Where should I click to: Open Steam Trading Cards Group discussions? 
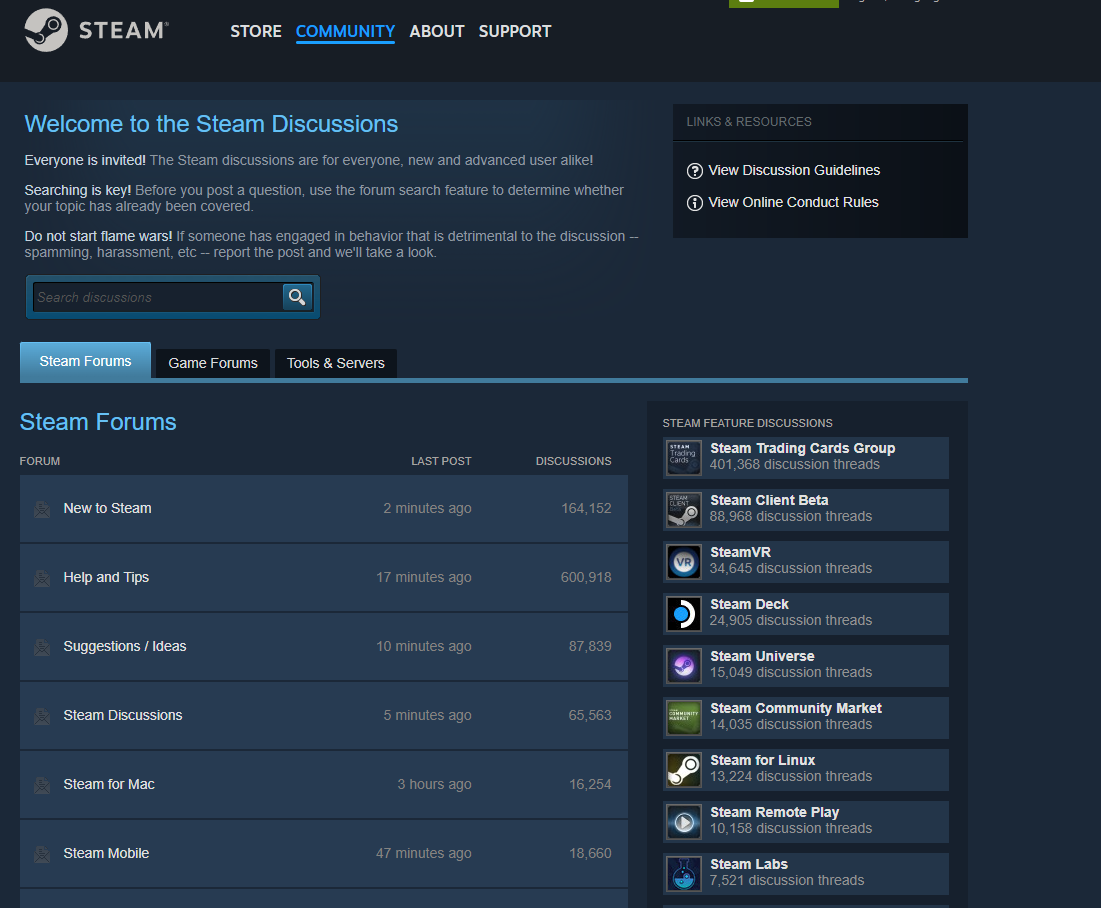tap(803, 448)
